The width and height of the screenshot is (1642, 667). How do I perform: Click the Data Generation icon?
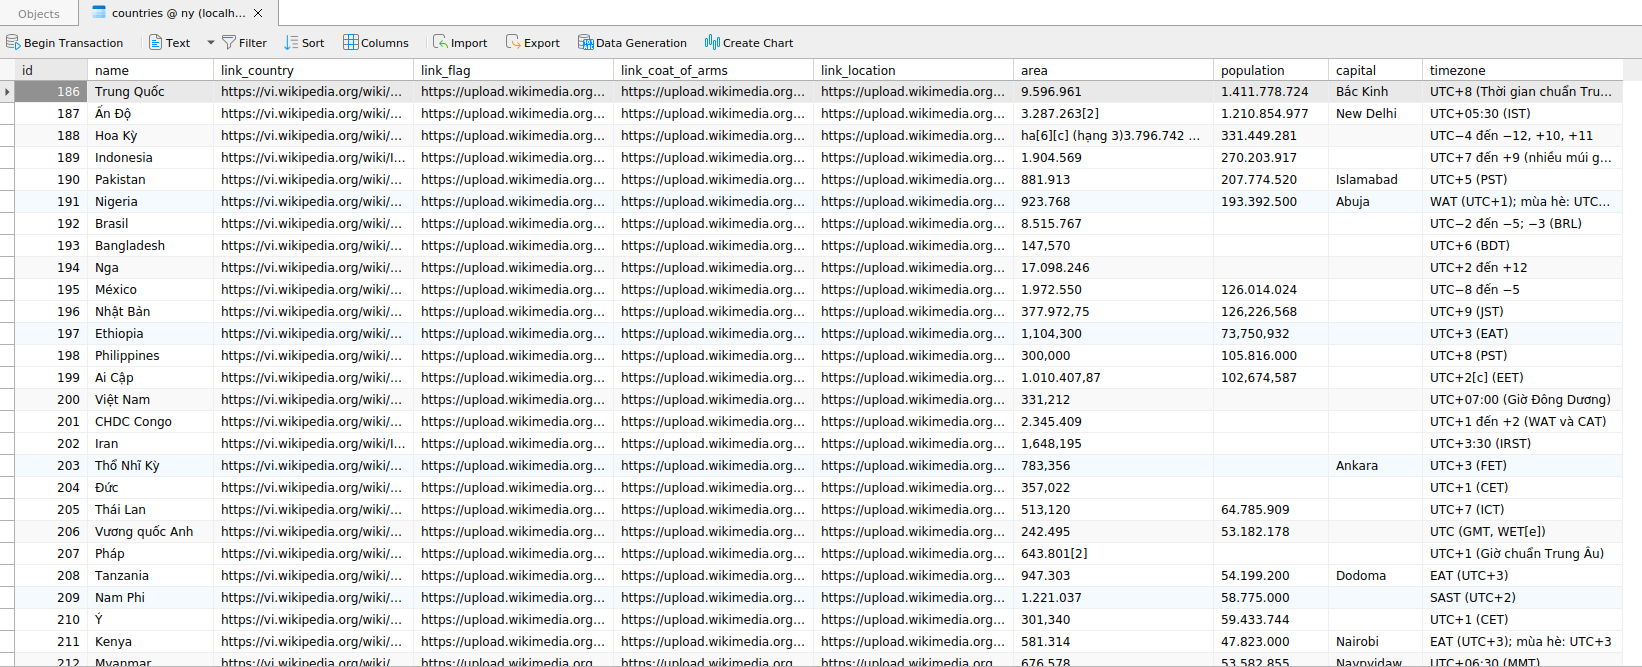pyautogui.click(x=586, y=42)
